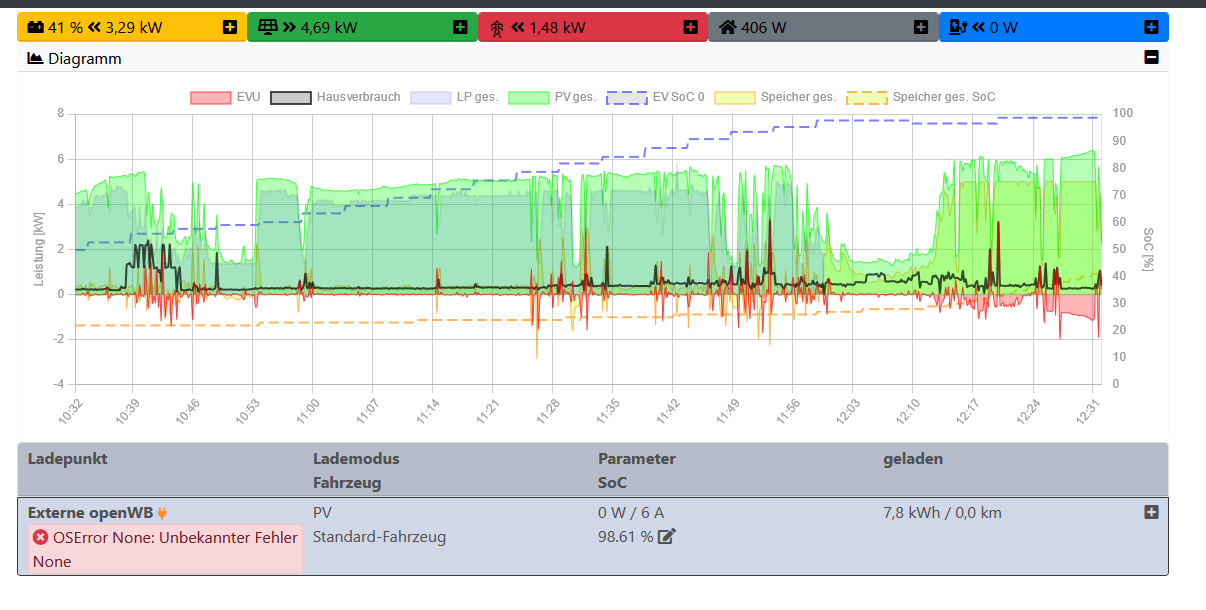Screen dimensions: 1206x610
Task: Click the orange plug icon beside Externe openWB
Action: point(162,513)
